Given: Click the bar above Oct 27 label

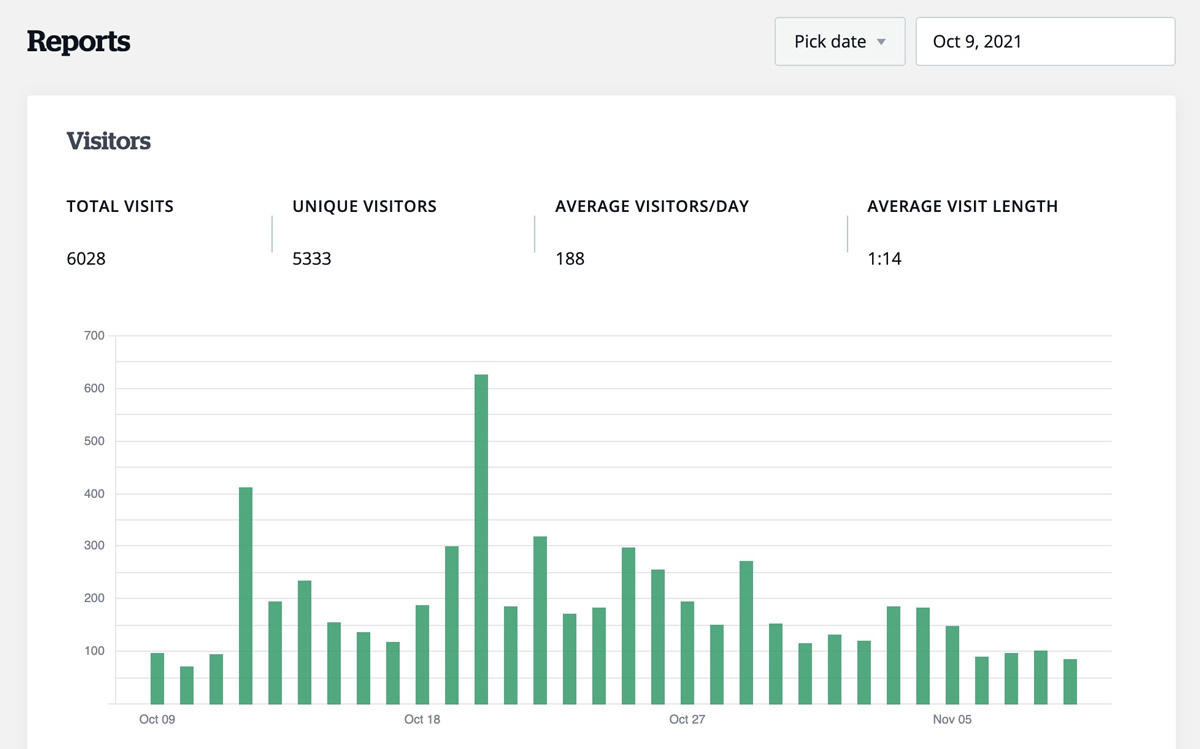Looking at the screenshot, I should pos(687,653).
